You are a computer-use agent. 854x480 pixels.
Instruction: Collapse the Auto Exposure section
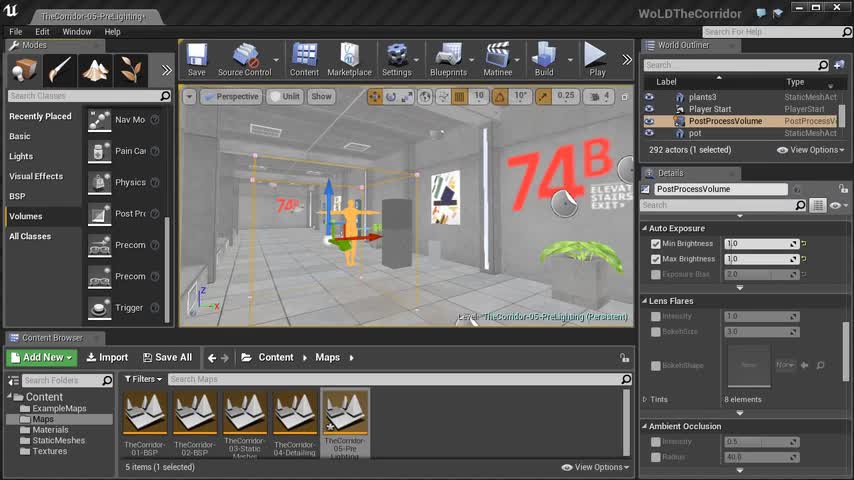[x=644, y=228]
